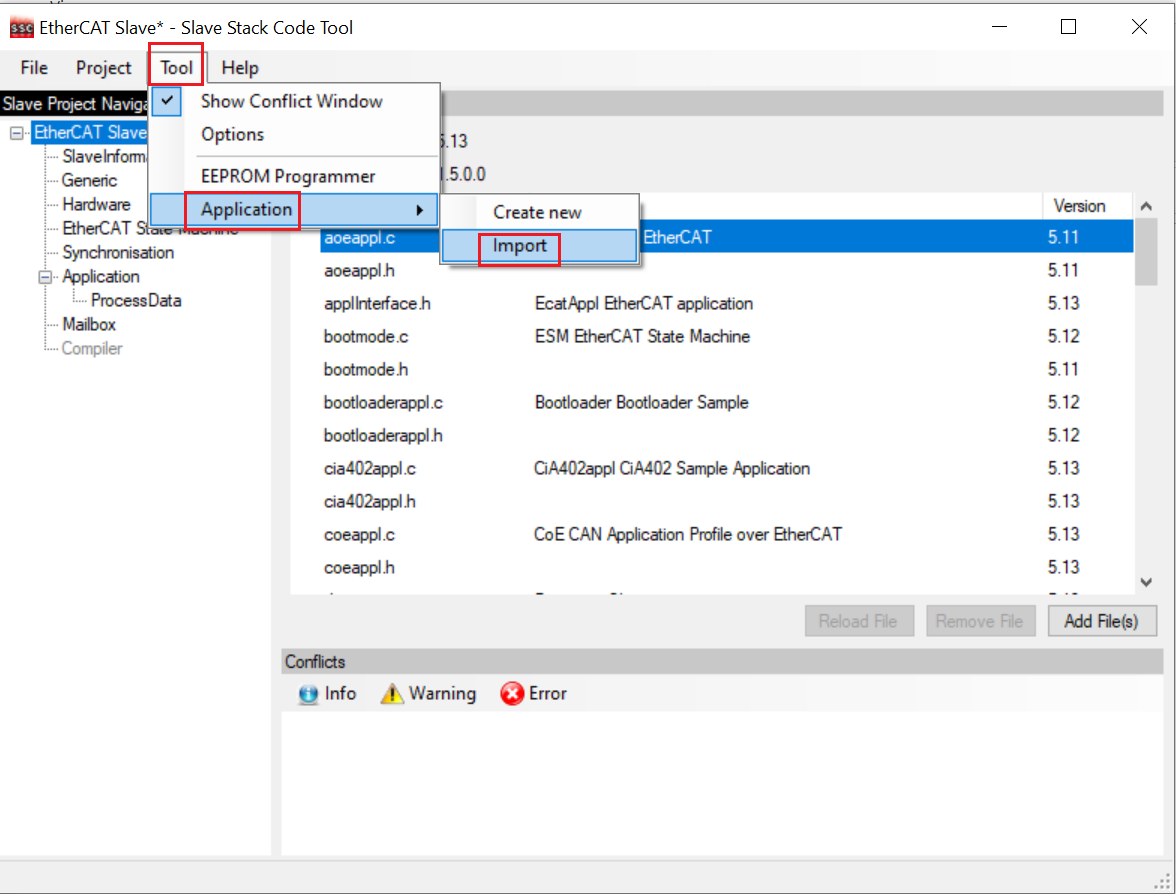The image size is (1176, 894).
Task: Open Options from the Tool menu
Action: (x=232, y=134)
